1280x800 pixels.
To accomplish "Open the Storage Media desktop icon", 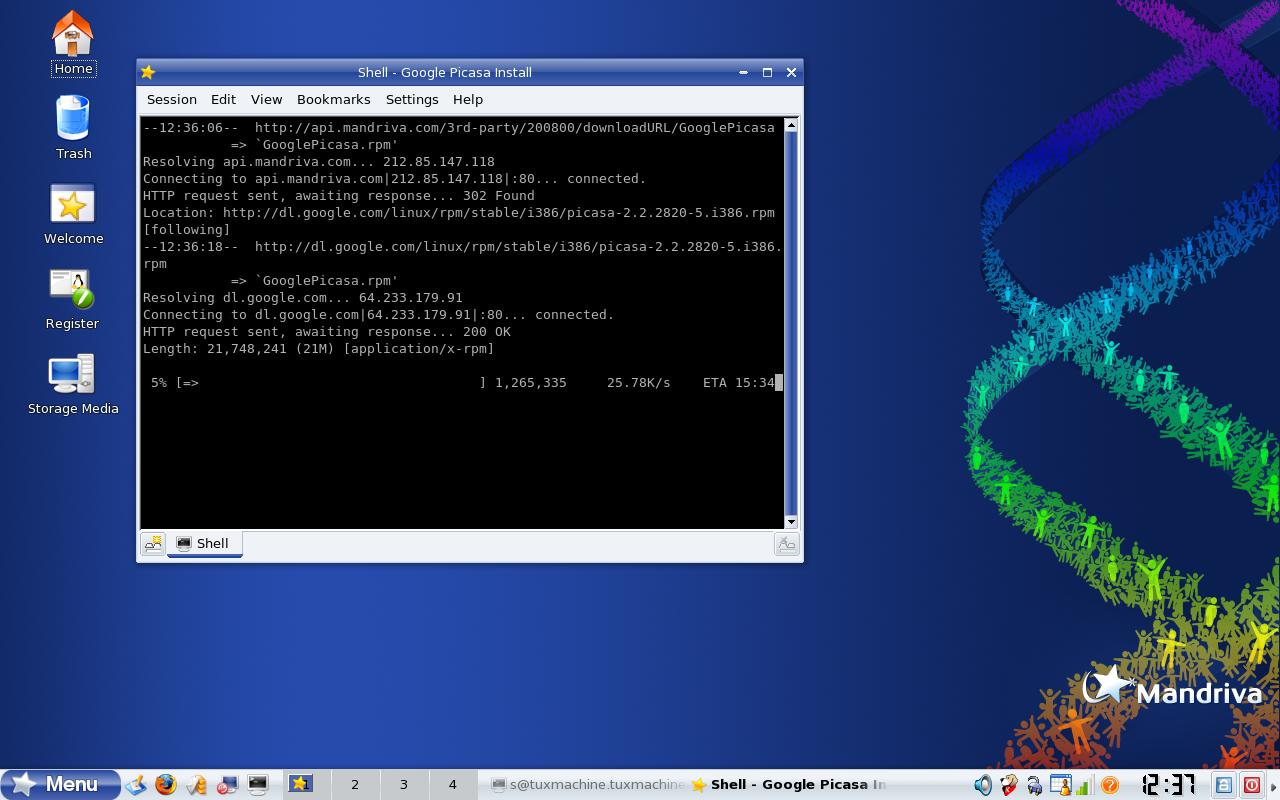I will point(73,385).
